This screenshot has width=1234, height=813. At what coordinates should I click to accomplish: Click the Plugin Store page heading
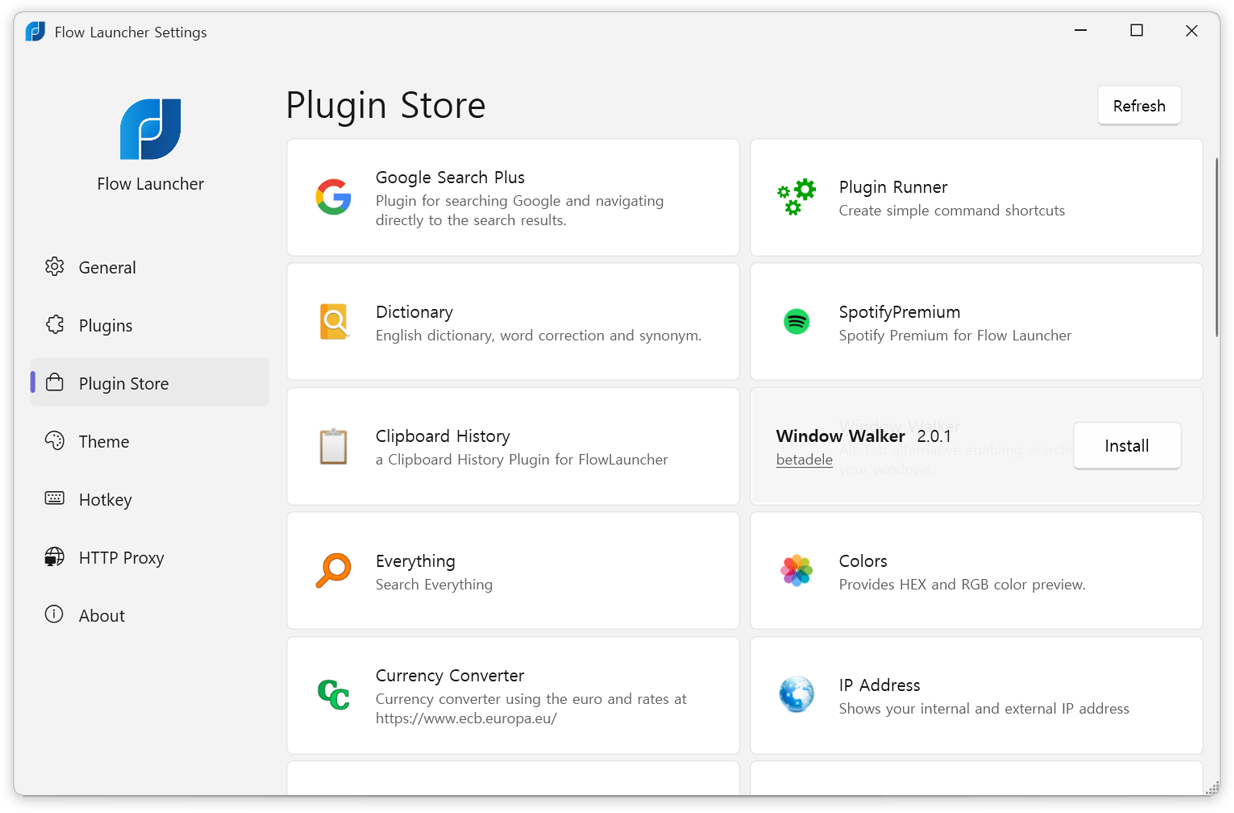[386, 105]
